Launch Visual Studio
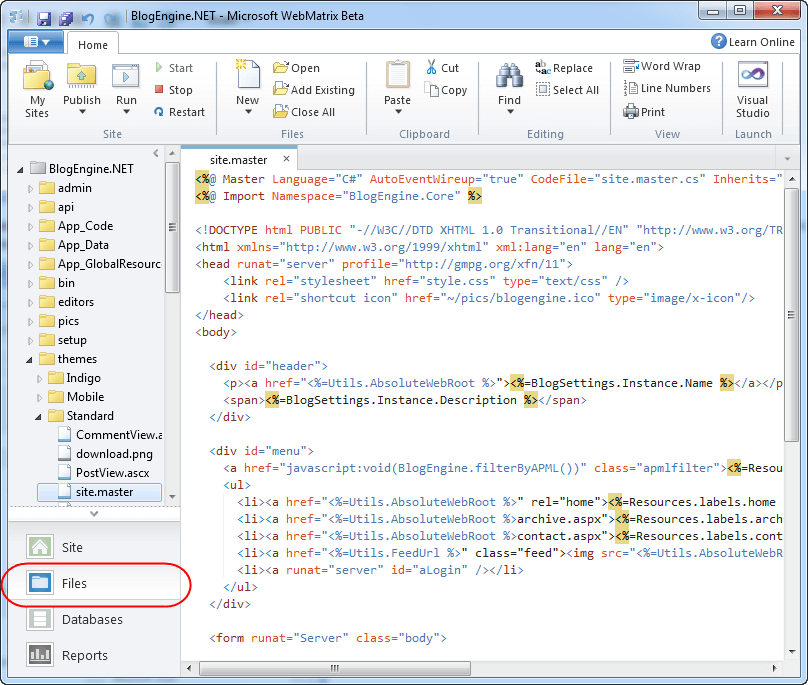The image size is (808, 685). [753, 90]
